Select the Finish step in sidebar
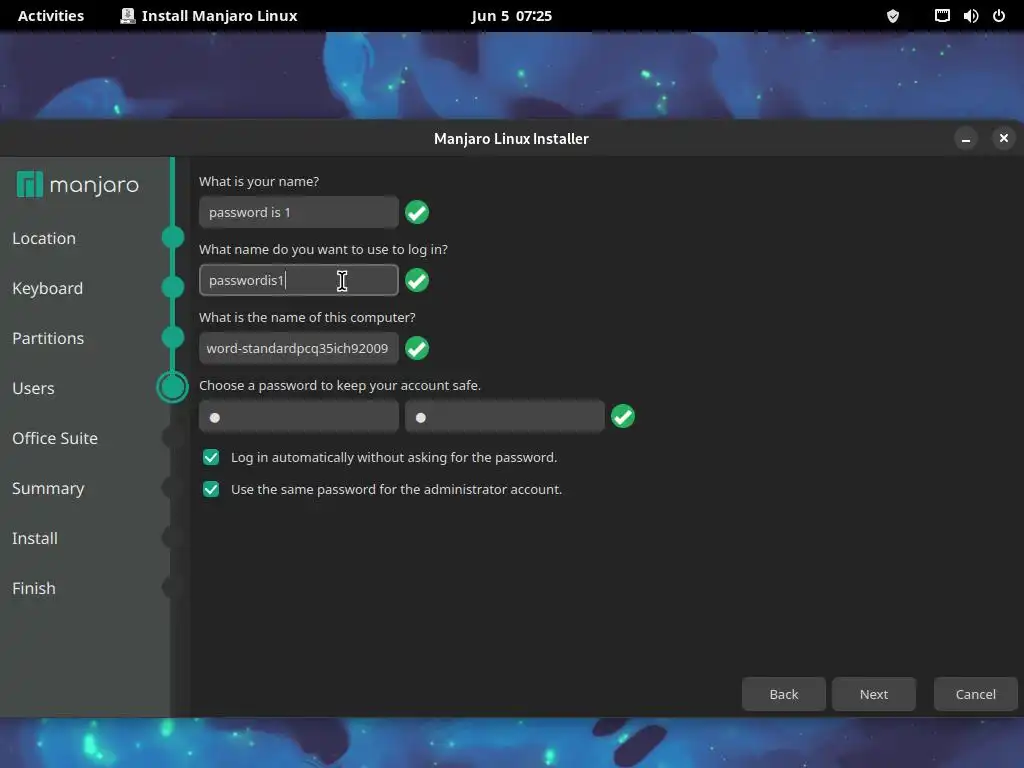This screenshot has width=1024, height=768. tap(34, 588)
